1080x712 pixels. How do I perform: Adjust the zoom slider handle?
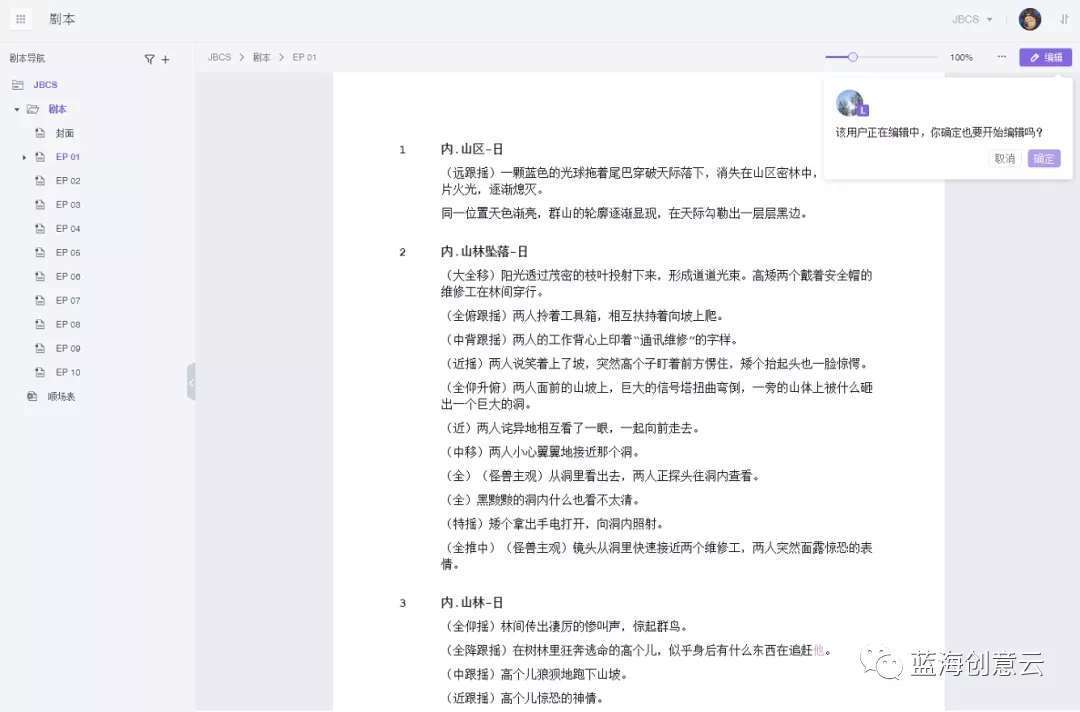[853, 57]
